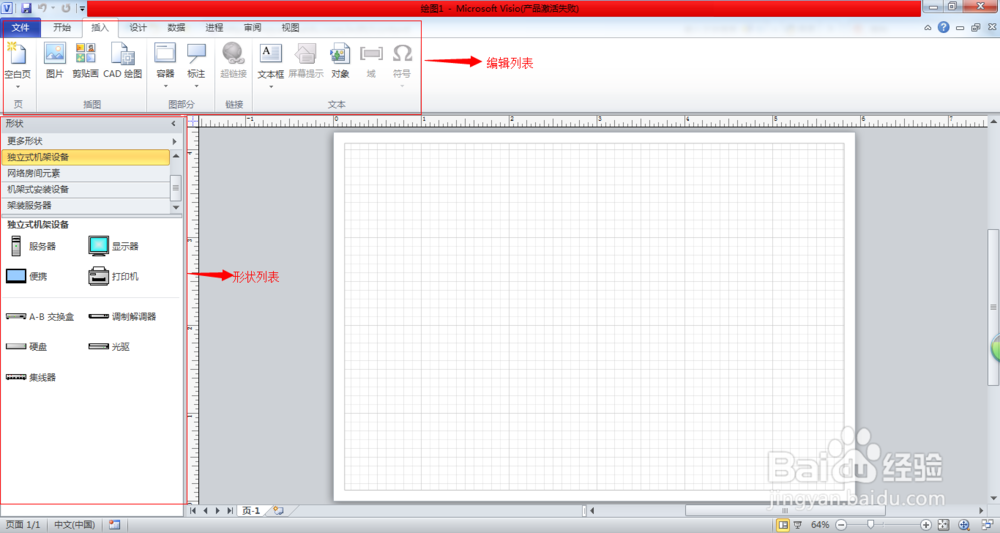Switch to the 视图 view tab
This screenshot has width=1000, height=533.
(x=291, y=27)
